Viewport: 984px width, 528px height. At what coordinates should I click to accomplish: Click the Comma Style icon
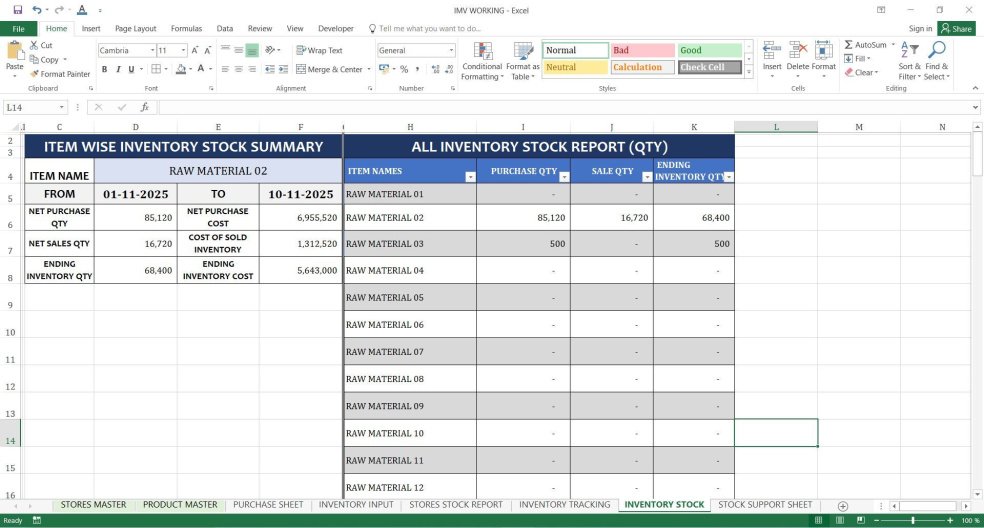tap(415, 69)
